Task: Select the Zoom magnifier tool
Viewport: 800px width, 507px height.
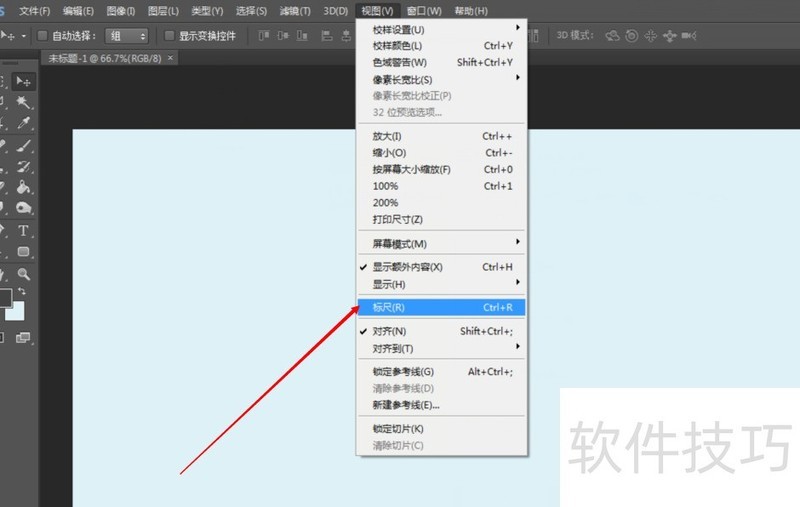Action: [23, 274]
